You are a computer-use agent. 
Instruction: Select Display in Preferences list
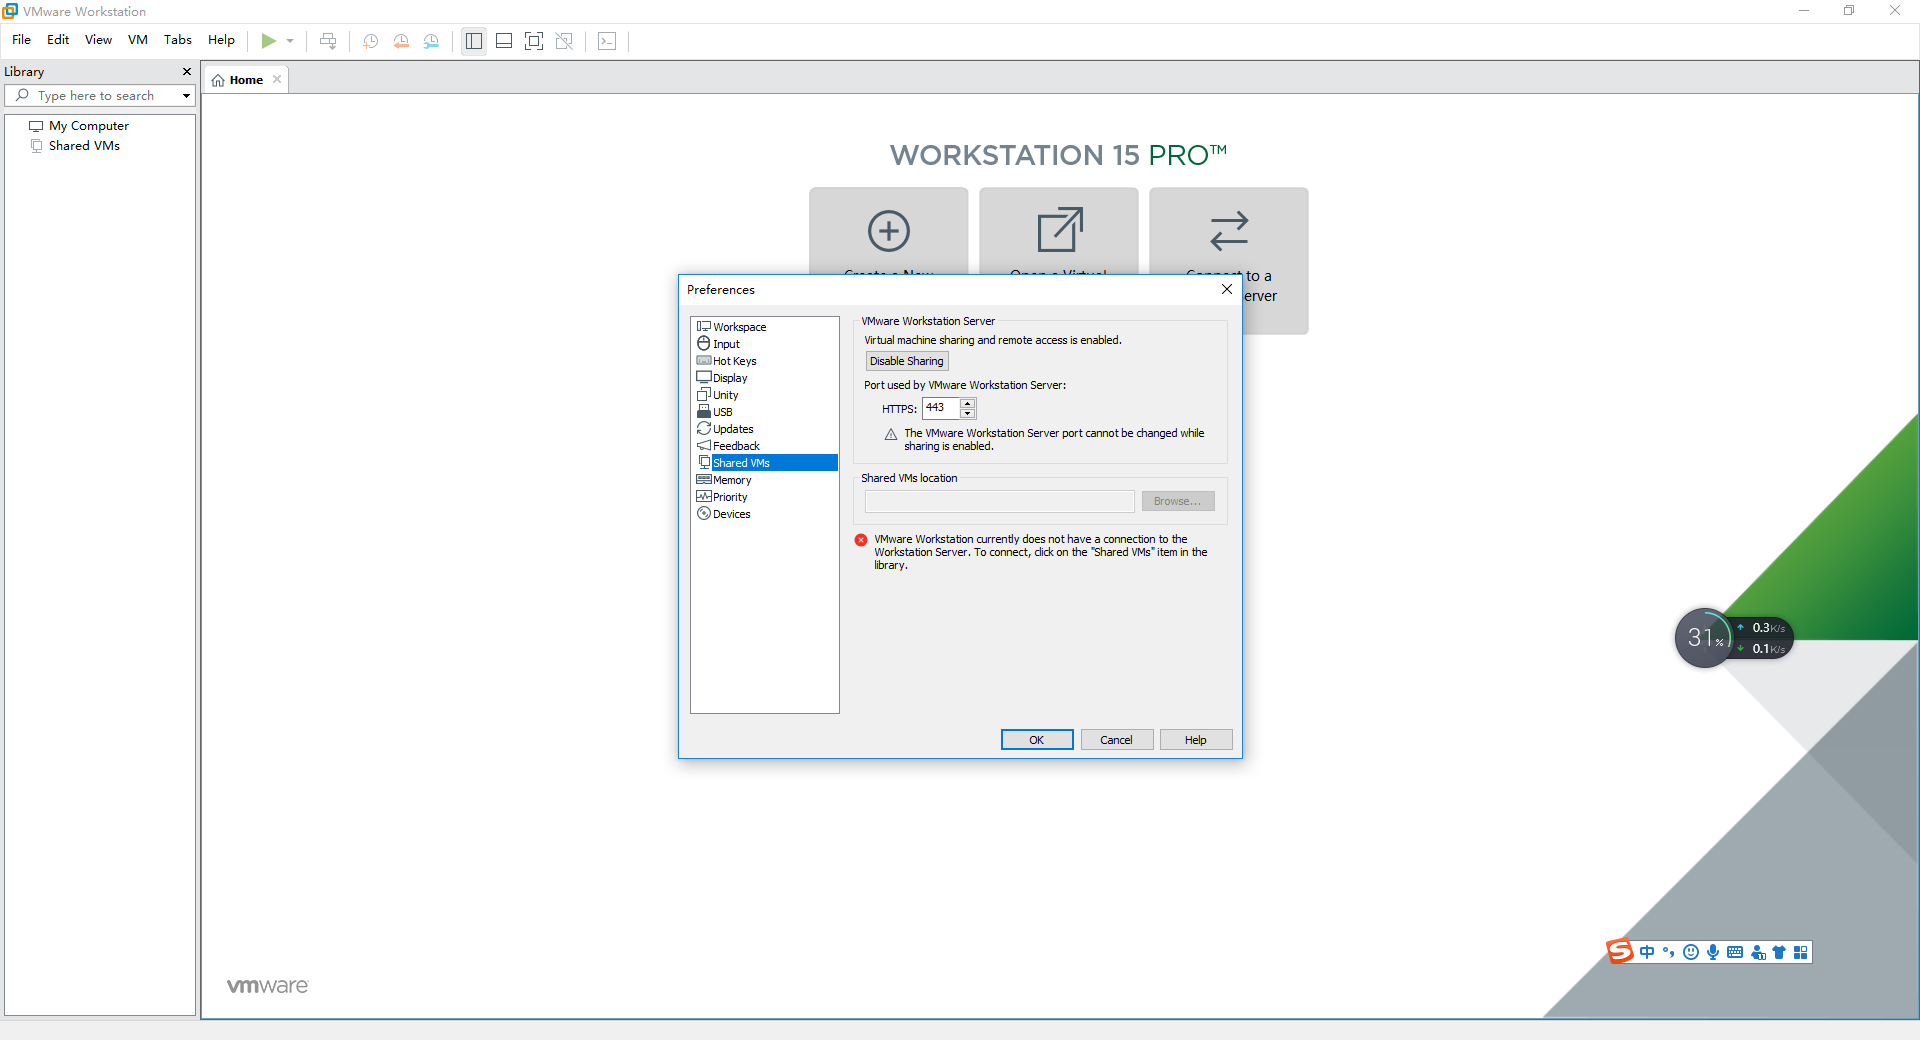coord(730,378)
